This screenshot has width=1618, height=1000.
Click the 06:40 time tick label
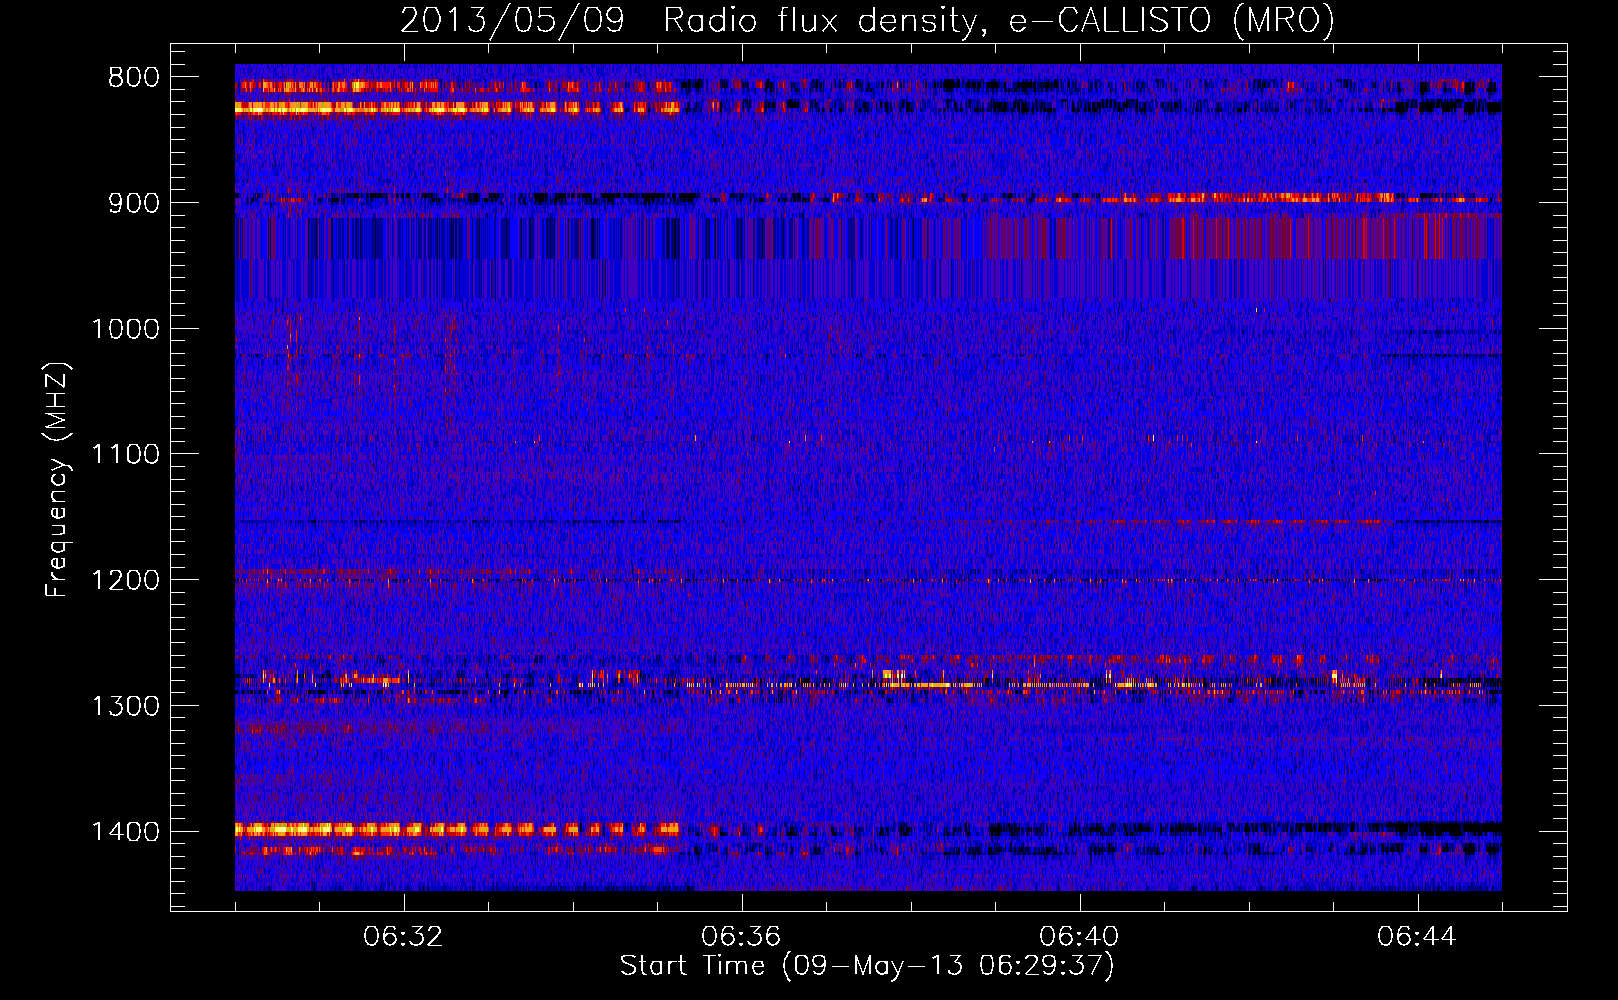click(1079, 937)
